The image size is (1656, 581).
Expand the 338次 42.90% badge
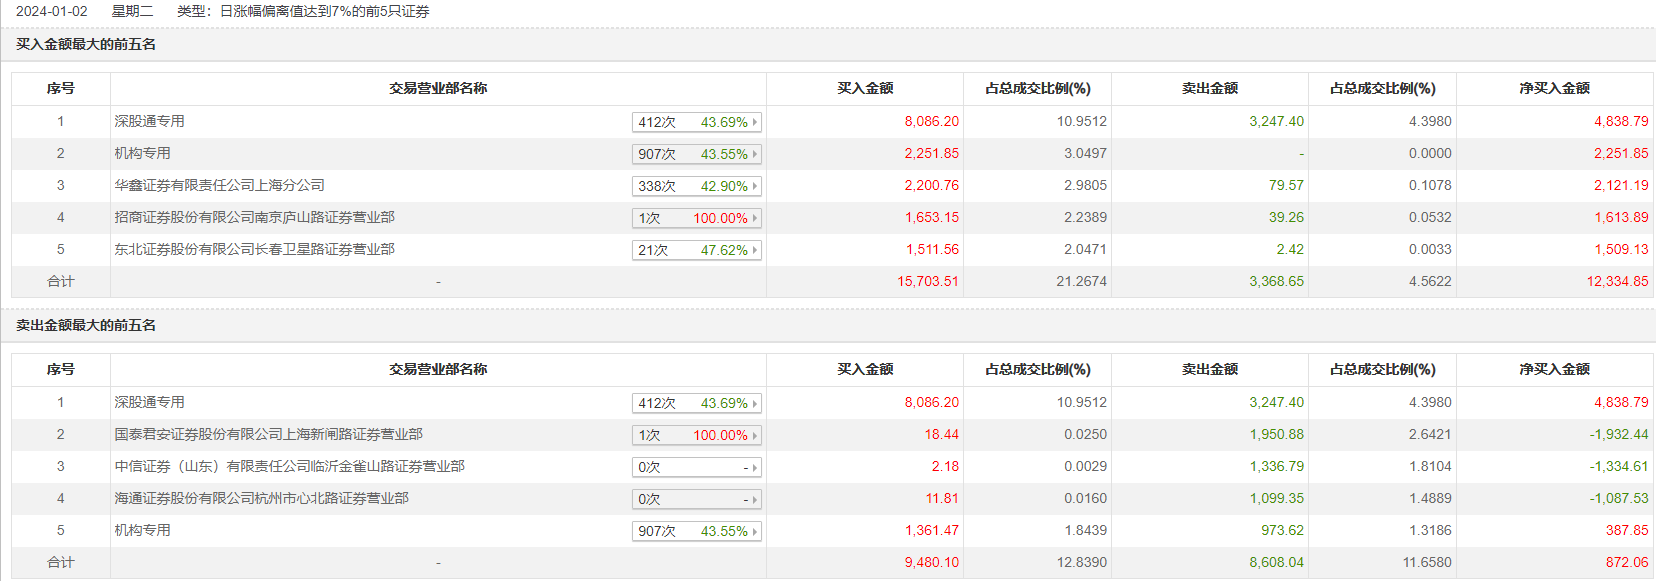696,186
